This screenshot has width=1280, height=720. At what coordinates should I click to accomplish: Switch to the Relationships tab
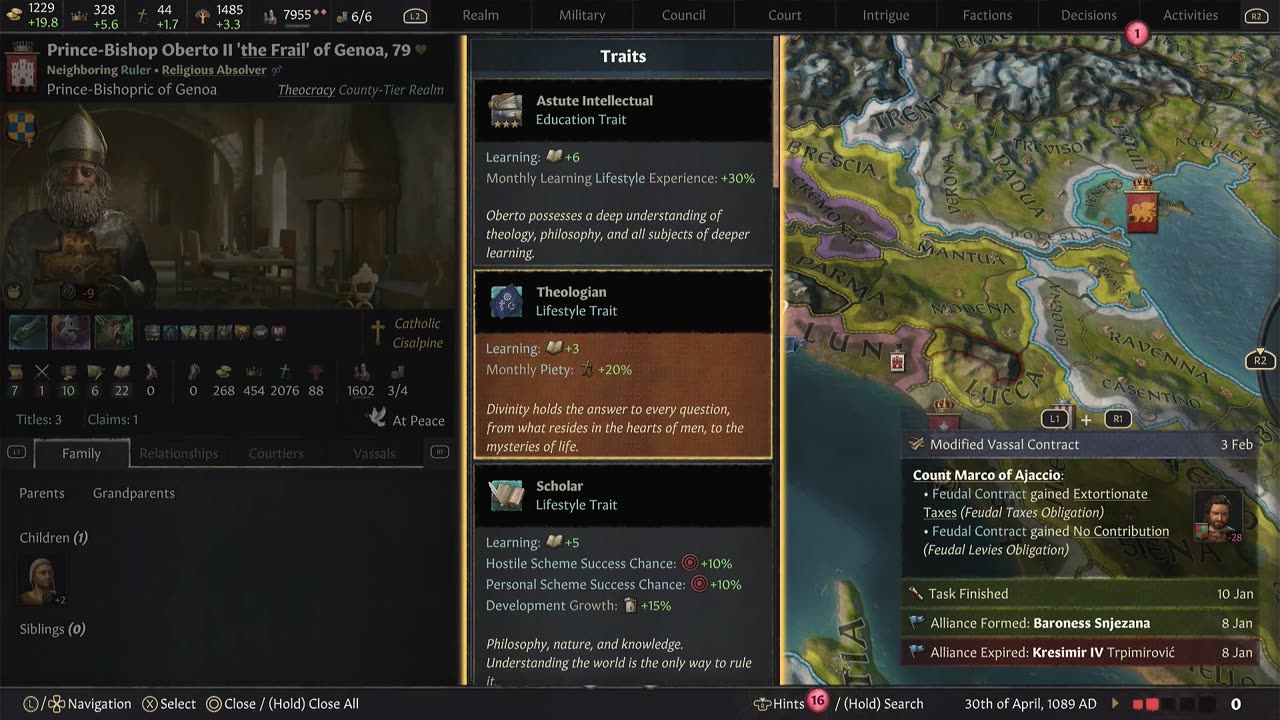point(178,453)
